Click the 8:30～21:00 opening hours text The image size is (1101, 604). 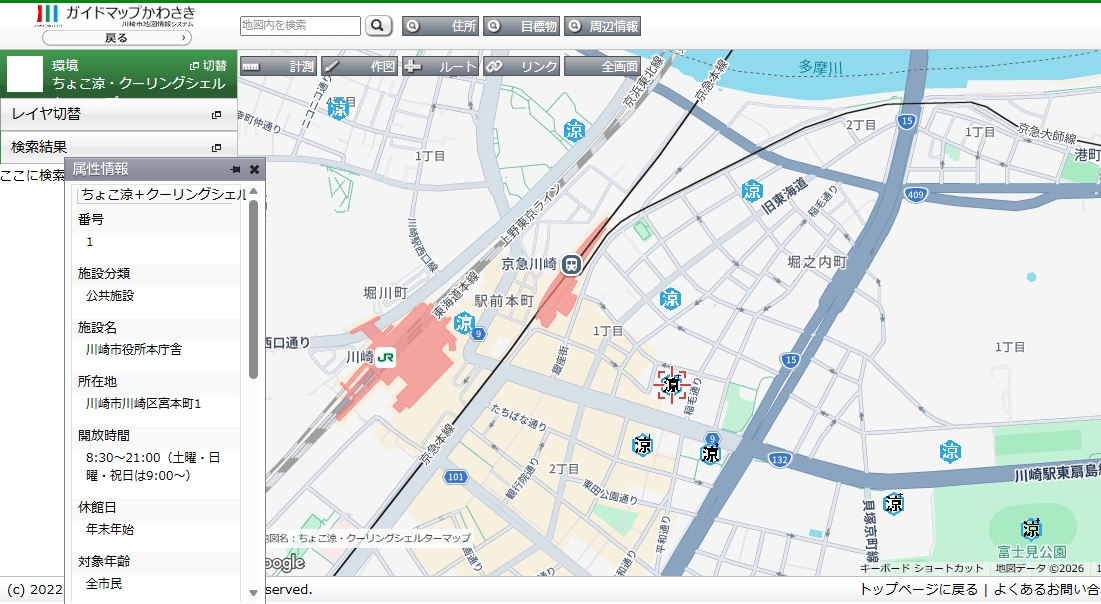tap(153, 466)
